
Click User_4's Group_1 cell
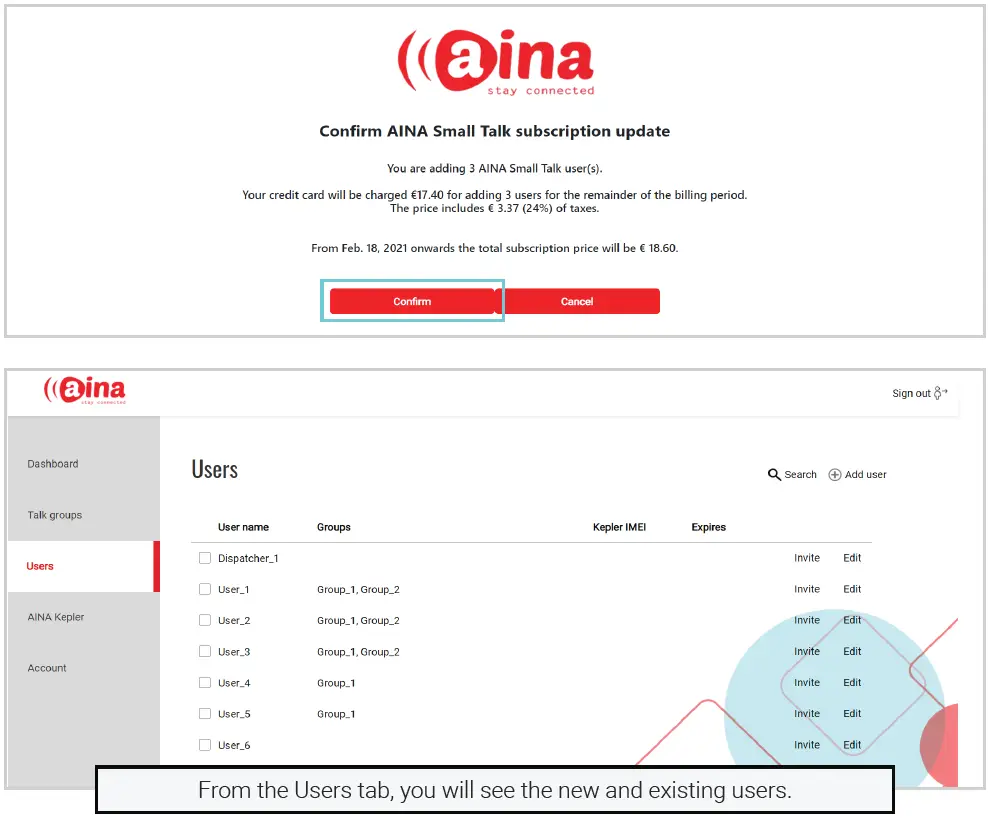click(336, 683)
